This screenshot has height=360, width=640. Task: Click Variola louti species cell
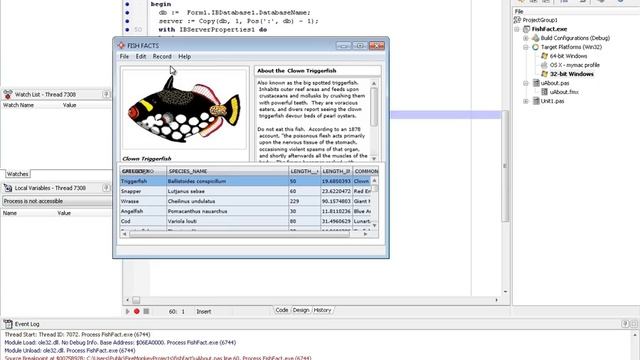pos(227,221)
